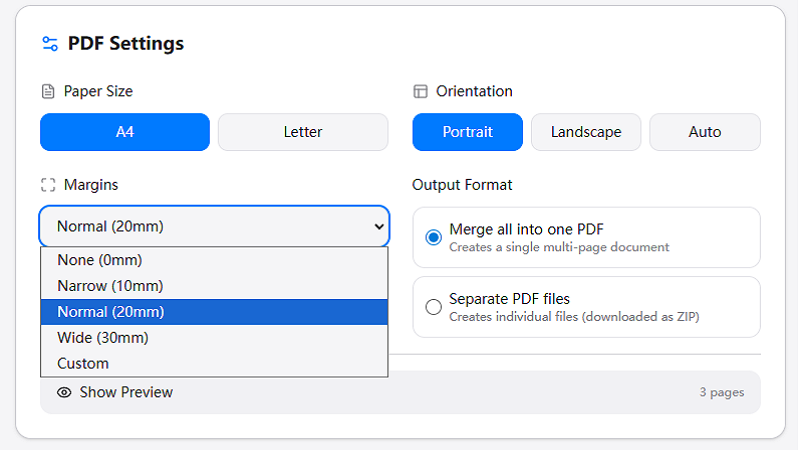This screenshot has height=450, width=800.
Task: Collapse the Margins dropdown arrow
Action: point(378,227)
